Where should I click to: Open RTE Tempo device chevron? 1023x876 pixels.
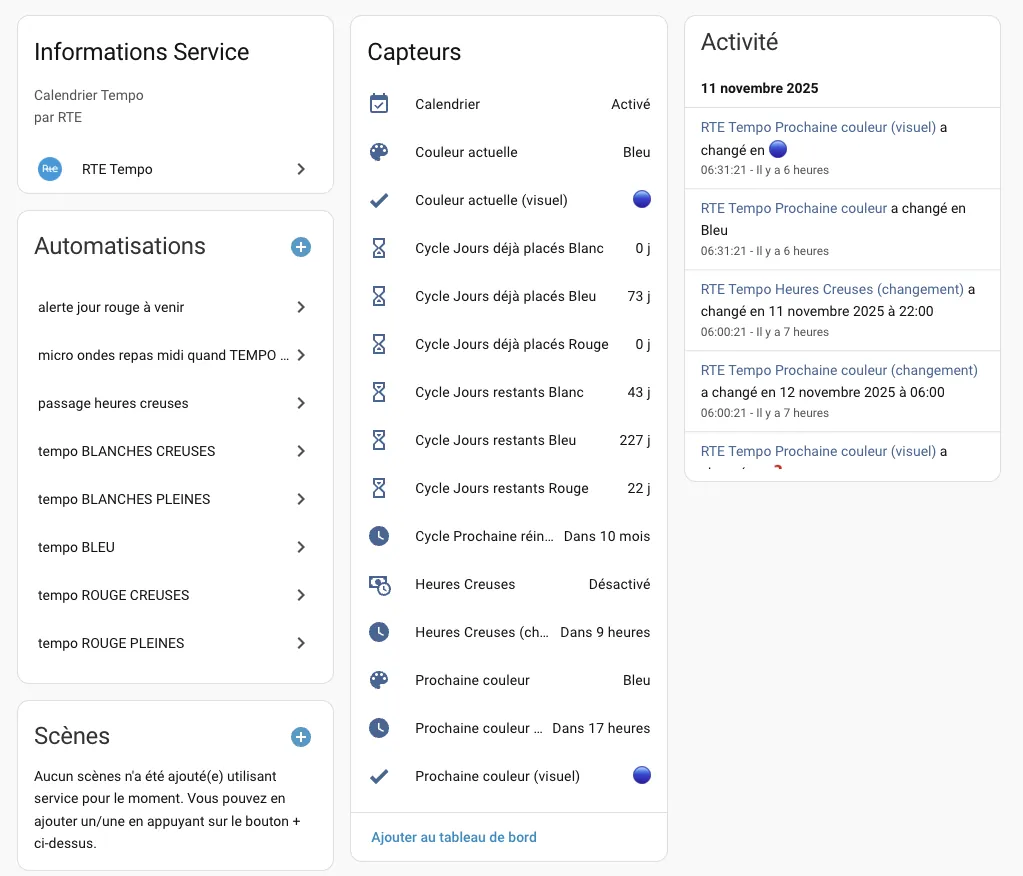point(301,169)
